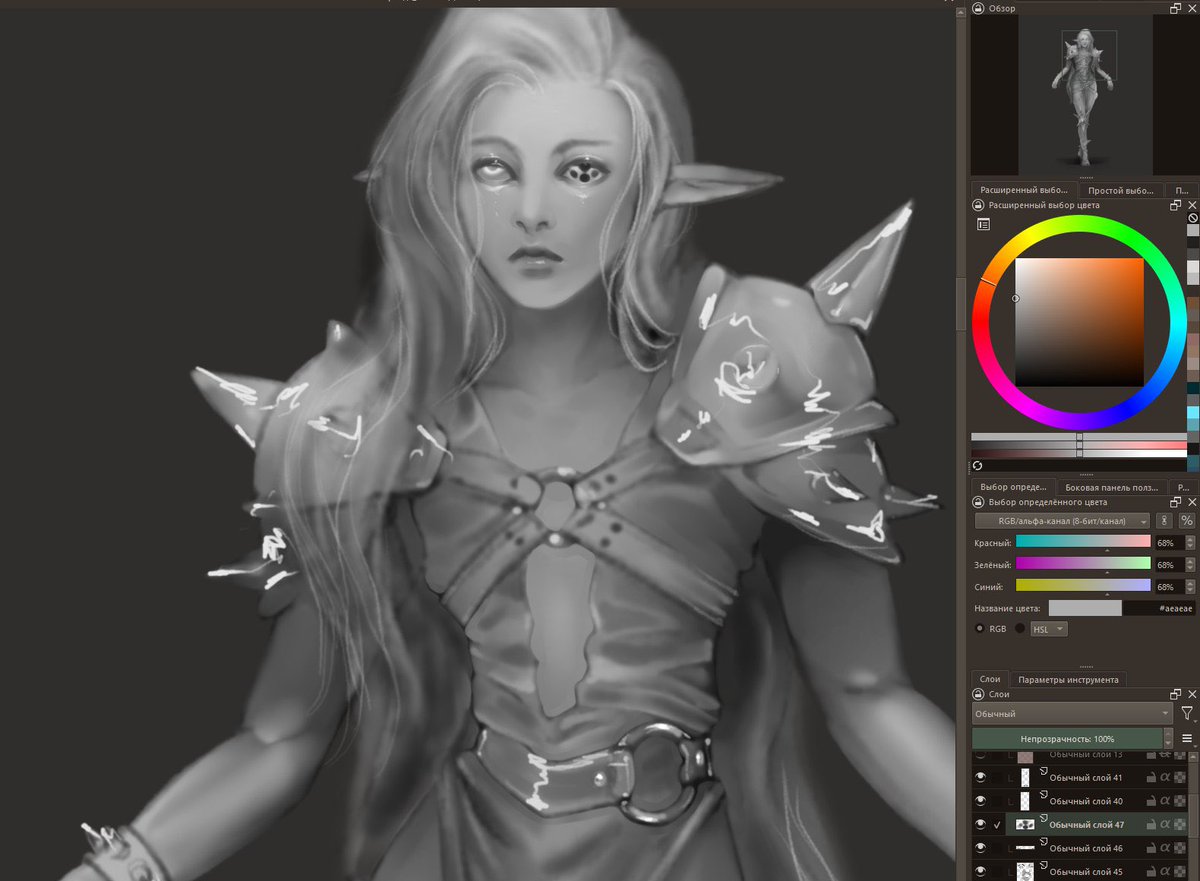Float the Расширенный выбор цвета docker
The image size is (1200, 881).
click(1176, 205)
